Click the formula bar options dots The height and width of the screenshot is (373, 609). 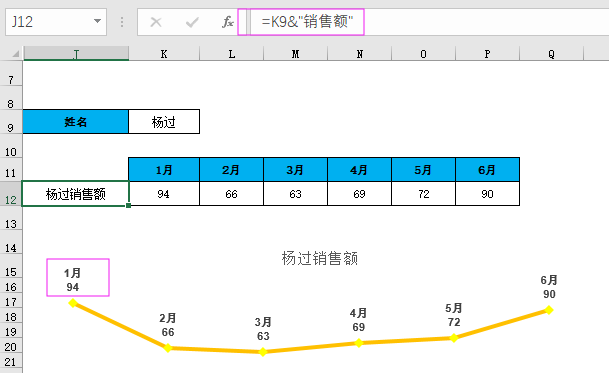(122, 22)
